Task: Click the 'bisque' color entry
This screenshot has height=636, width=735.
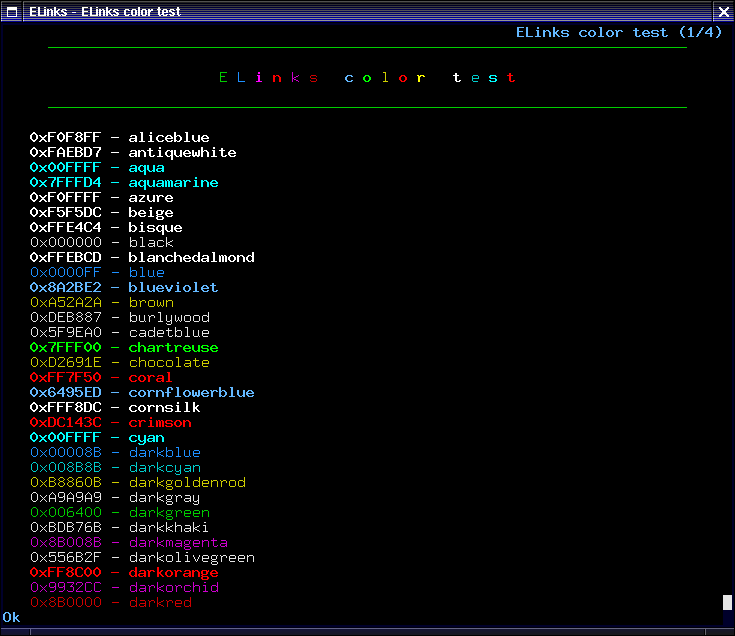Action: click(106, 227)
